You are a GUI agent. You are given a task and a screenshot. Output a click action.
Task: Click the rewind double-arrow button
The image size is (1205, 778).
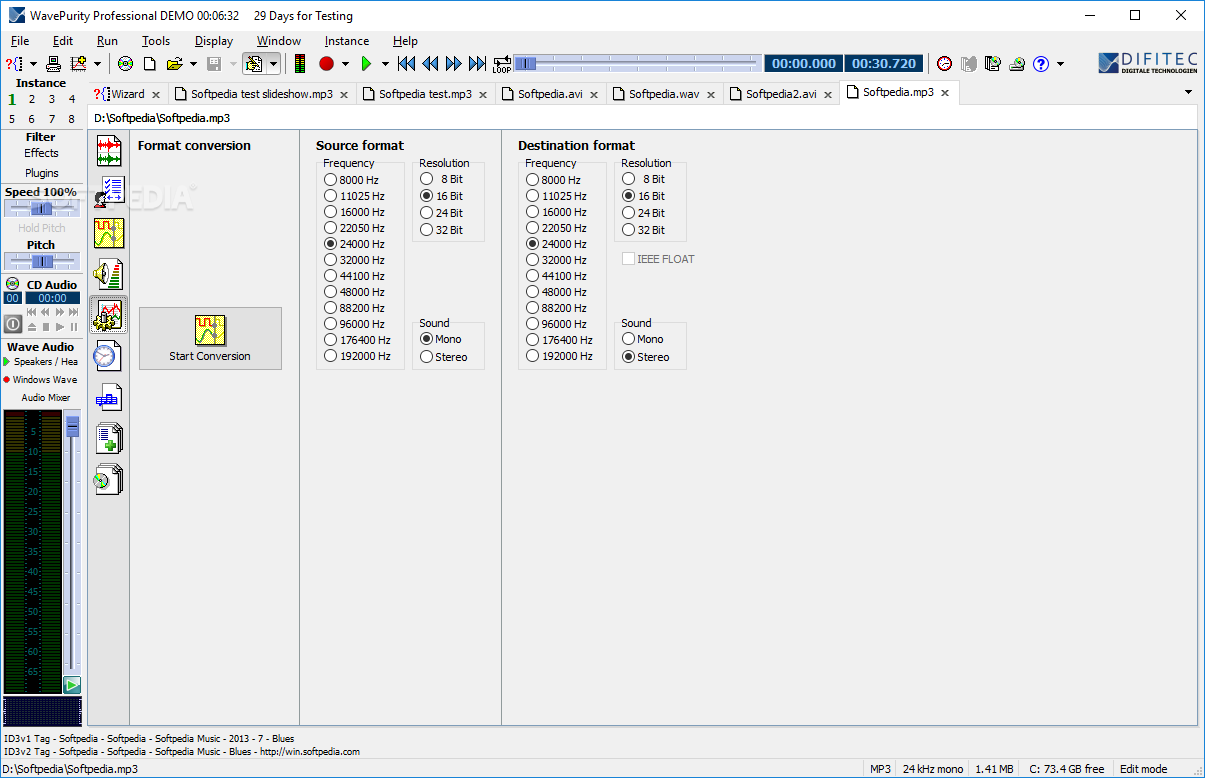[430, 64]
